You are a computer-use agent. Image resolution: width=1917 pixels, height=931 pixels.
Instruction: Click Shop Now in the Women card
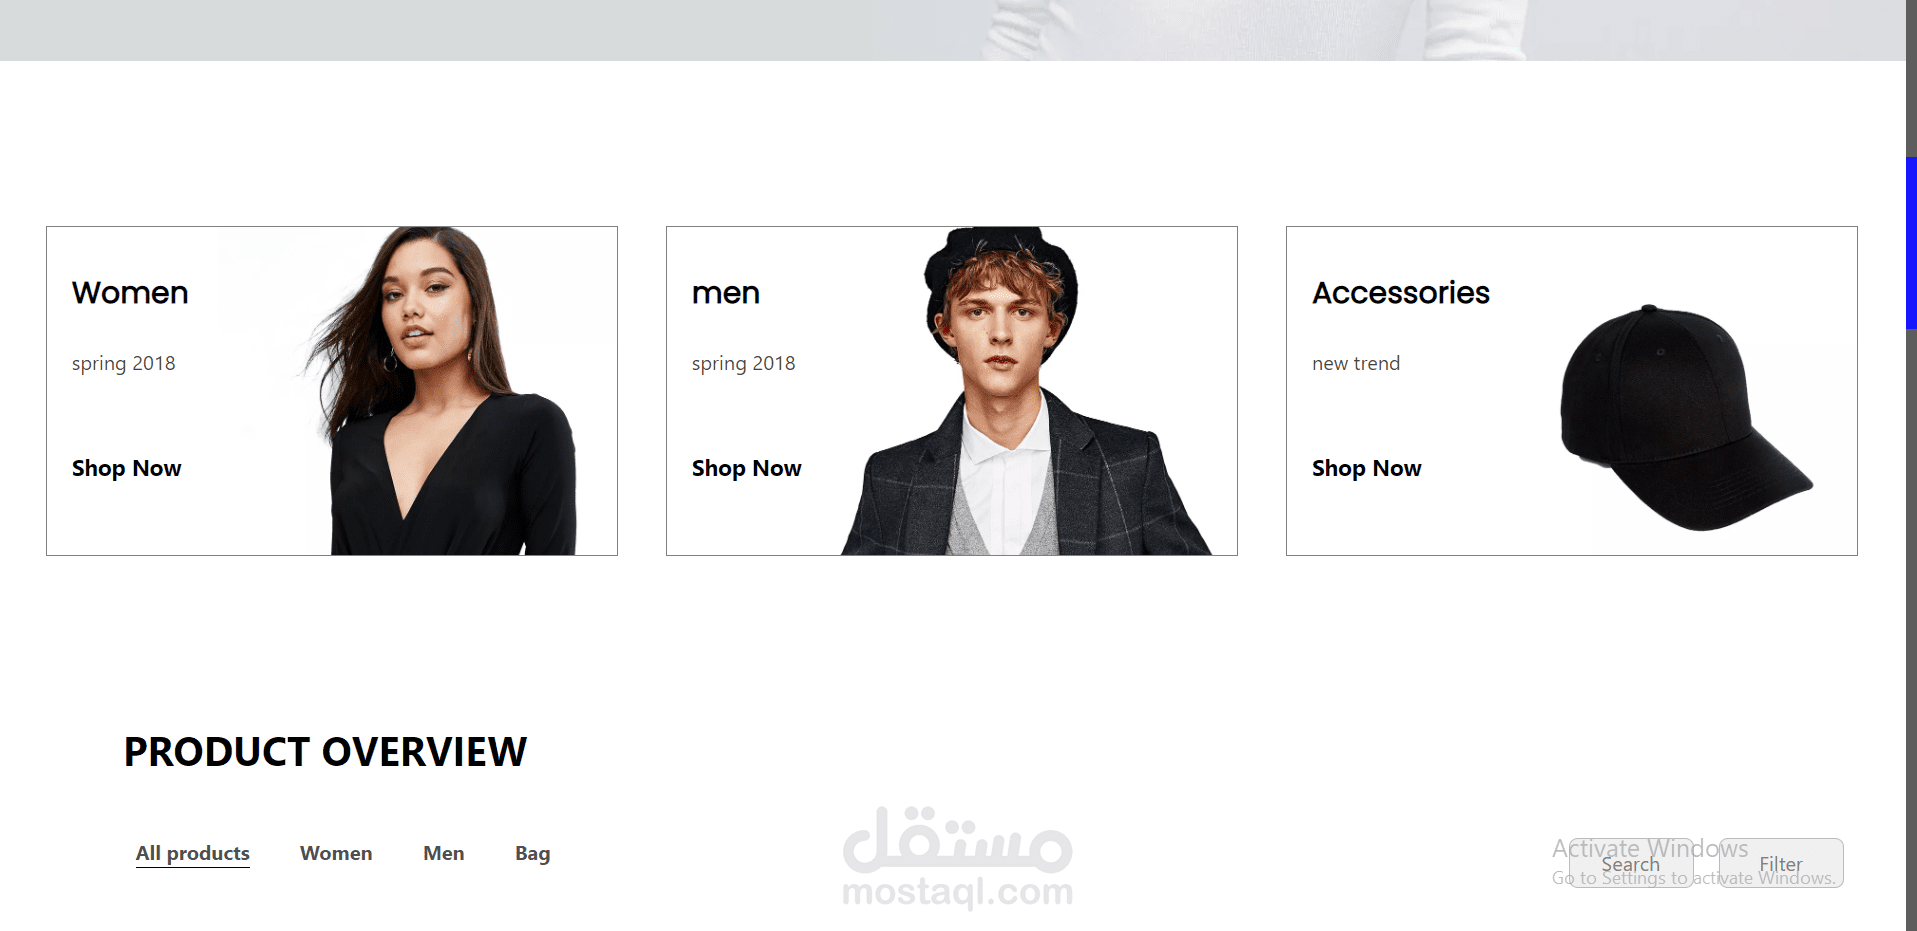127,468
